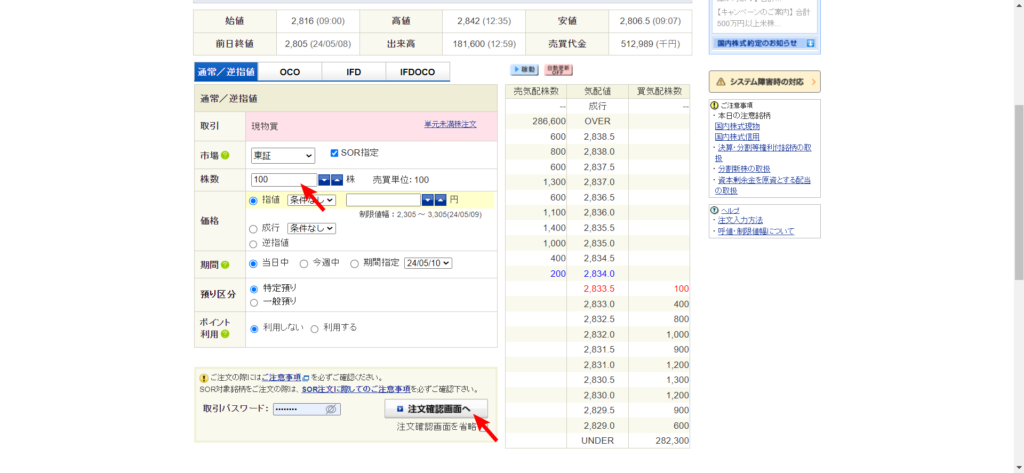Open the 市場 dropdown showing 東証
The width and height of the screenshot is (1024, 473).
pyautogui.click(x=283, y=155)
